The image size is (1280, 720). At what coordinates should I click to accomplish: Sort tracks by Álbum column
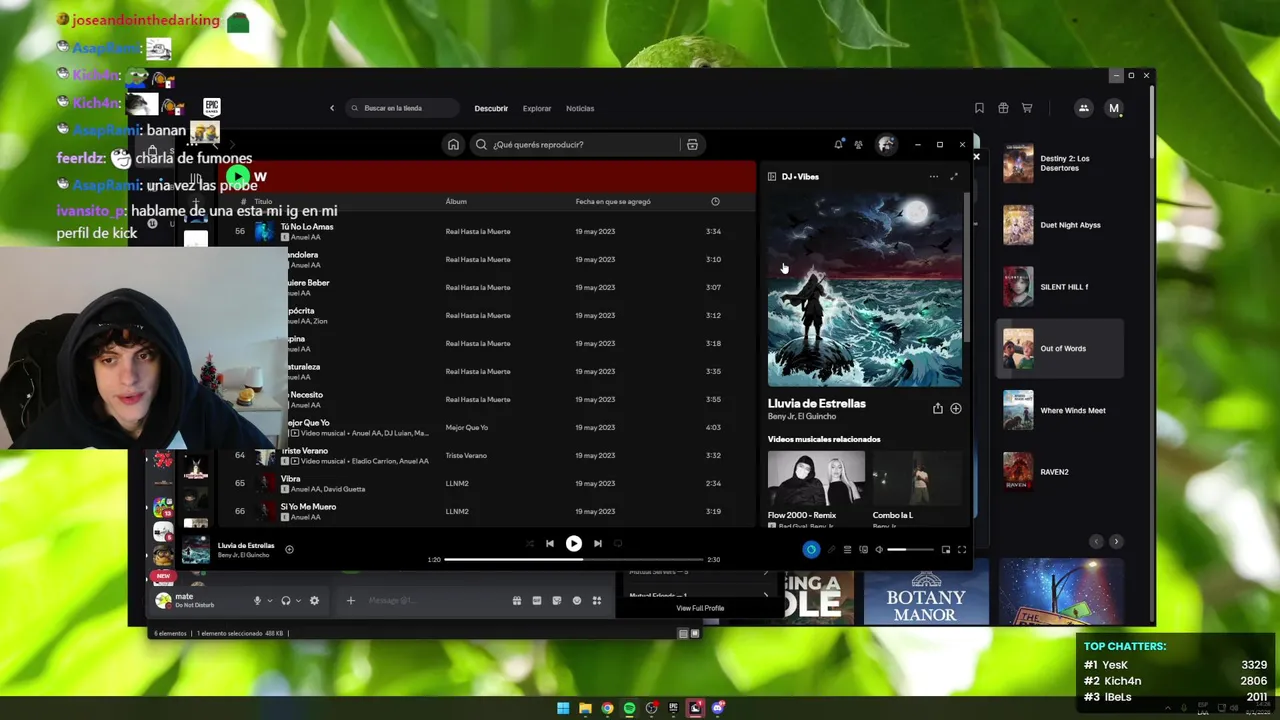tap(456, 201)
